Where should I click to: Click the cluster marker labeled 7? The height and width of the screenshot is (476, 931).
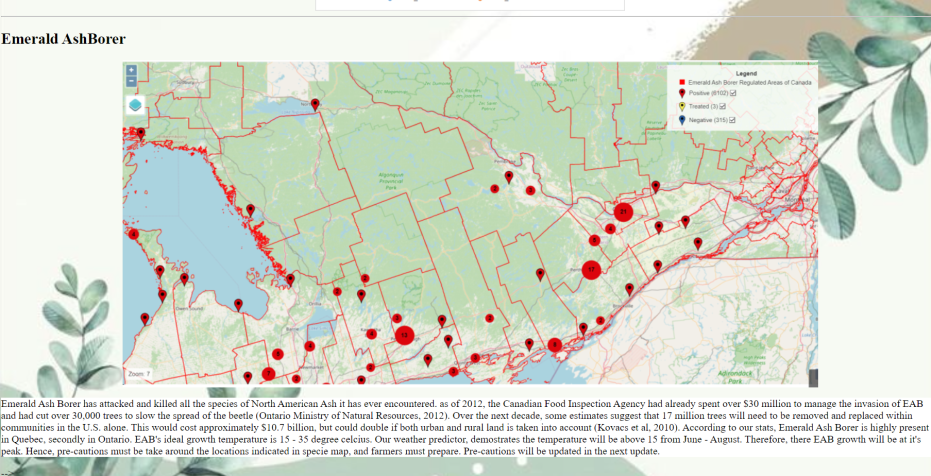pyautogui.click(x=269, y=374)
